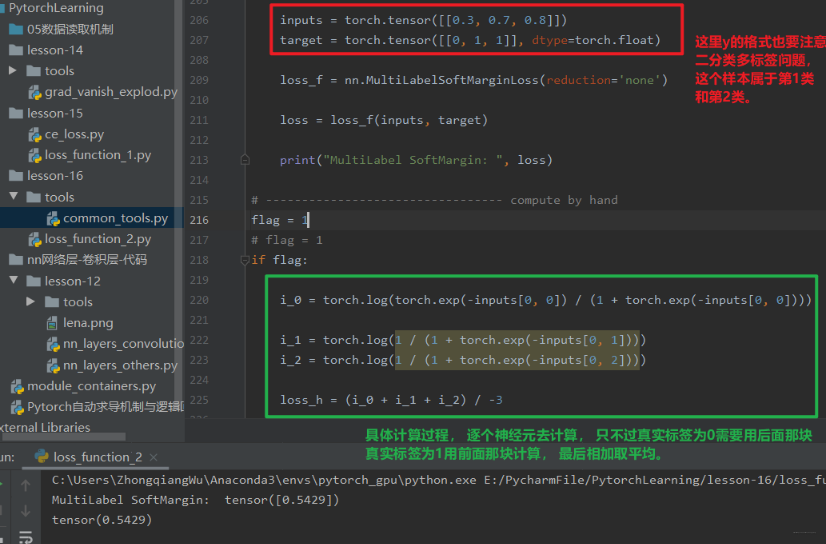Select the PytorchLearning project root
Screen dimensions: 826x544
pos(56,8)
